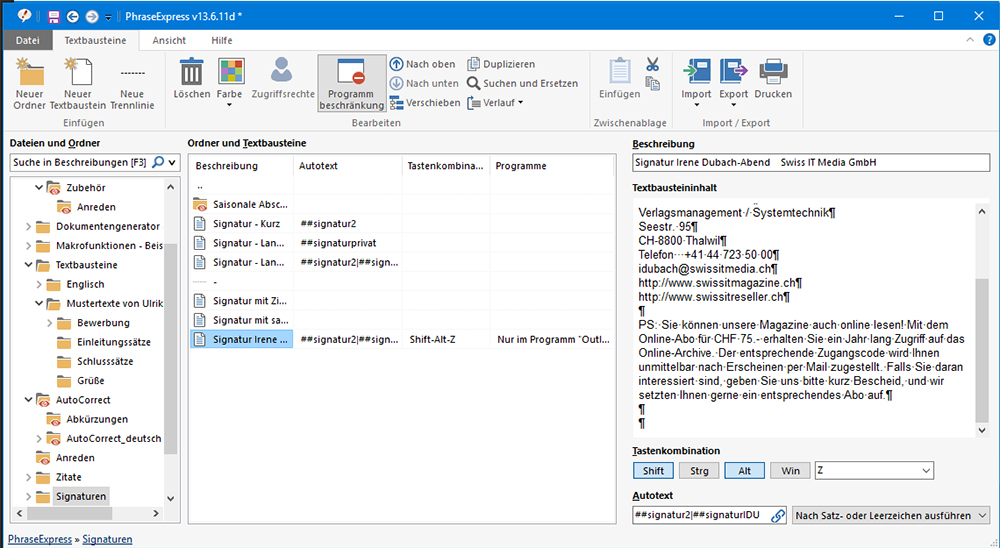
Task: Open the Datei menu
Action: point(27,40)
